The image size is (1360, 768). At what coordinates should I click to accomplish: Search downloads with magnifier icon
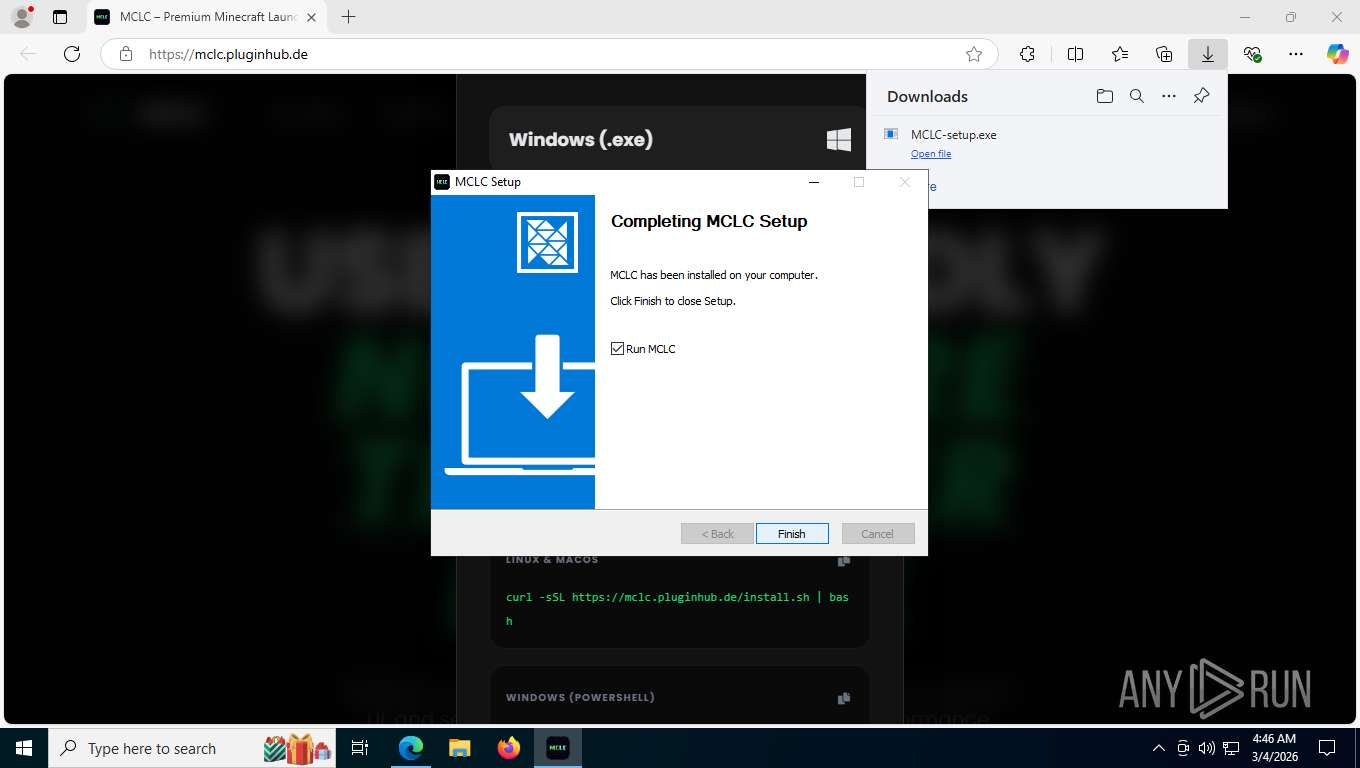tap(1137, 96)
